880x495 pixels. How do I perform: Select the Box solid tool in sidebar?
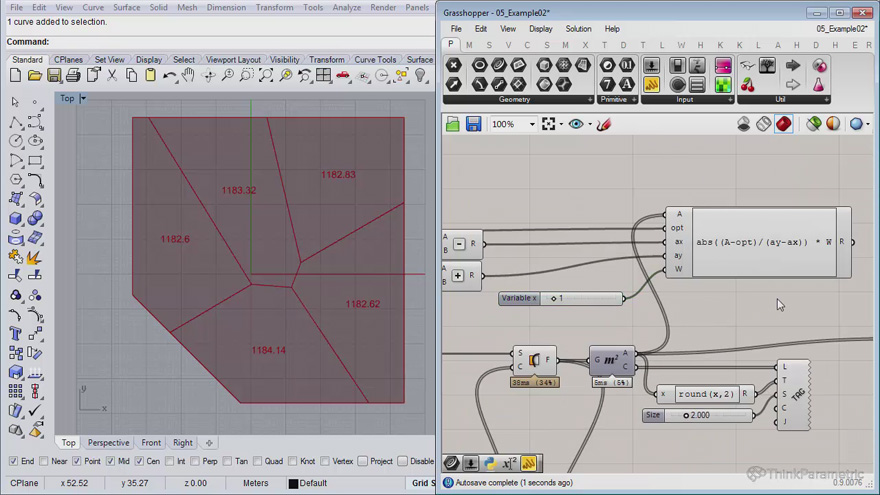16,218
